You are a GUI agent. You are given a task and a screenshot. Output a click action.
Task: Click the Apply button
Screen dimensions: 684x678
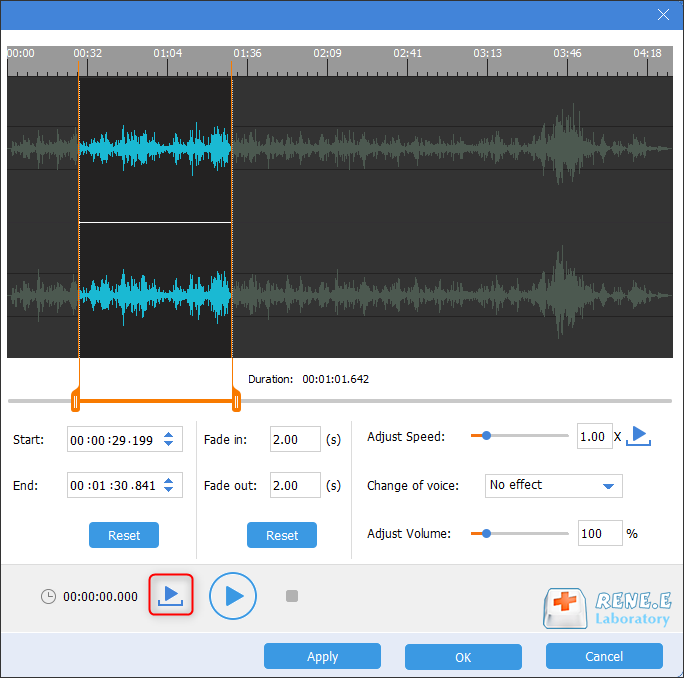pyautogui.click(x=322, y=656)
